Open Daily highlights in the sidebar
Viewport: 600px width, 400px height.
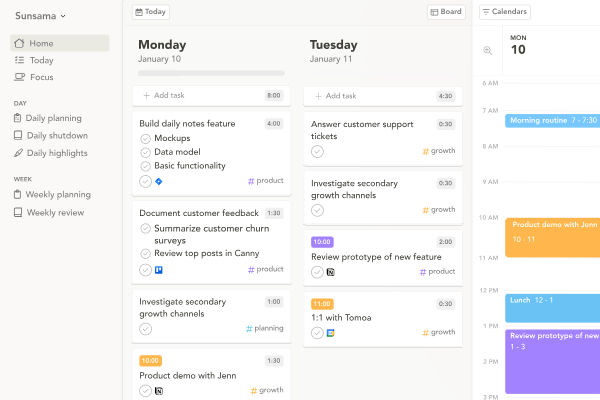(57, 153)
